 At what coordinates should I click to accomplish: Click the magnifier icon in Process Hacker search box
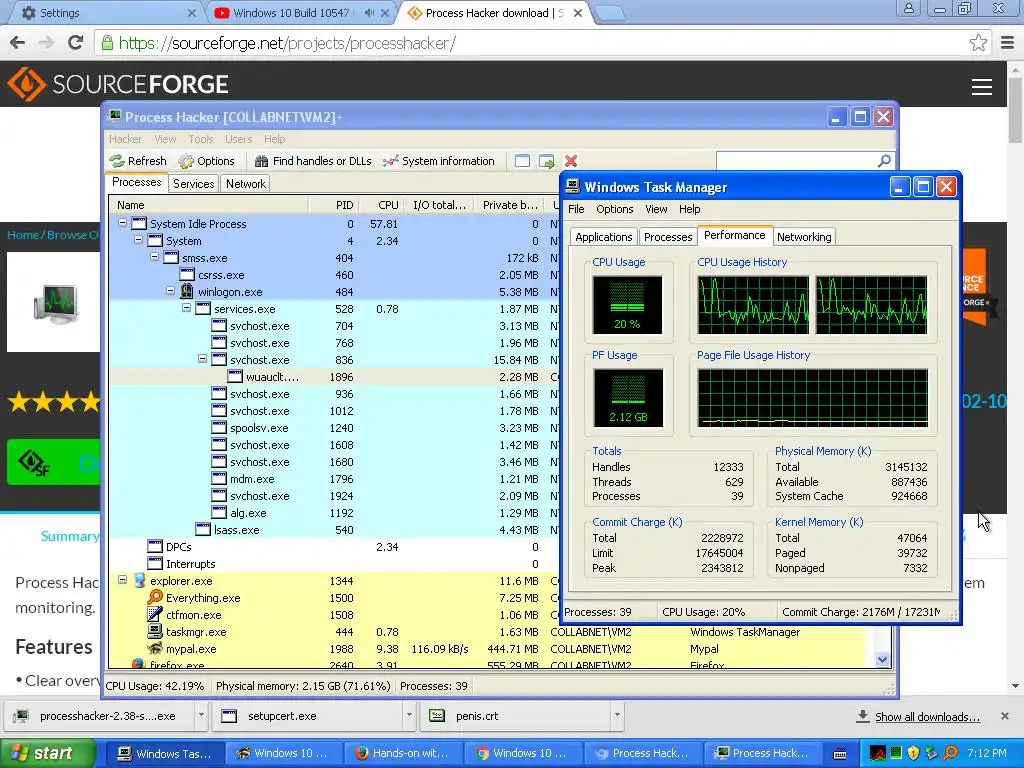point(884,161)
